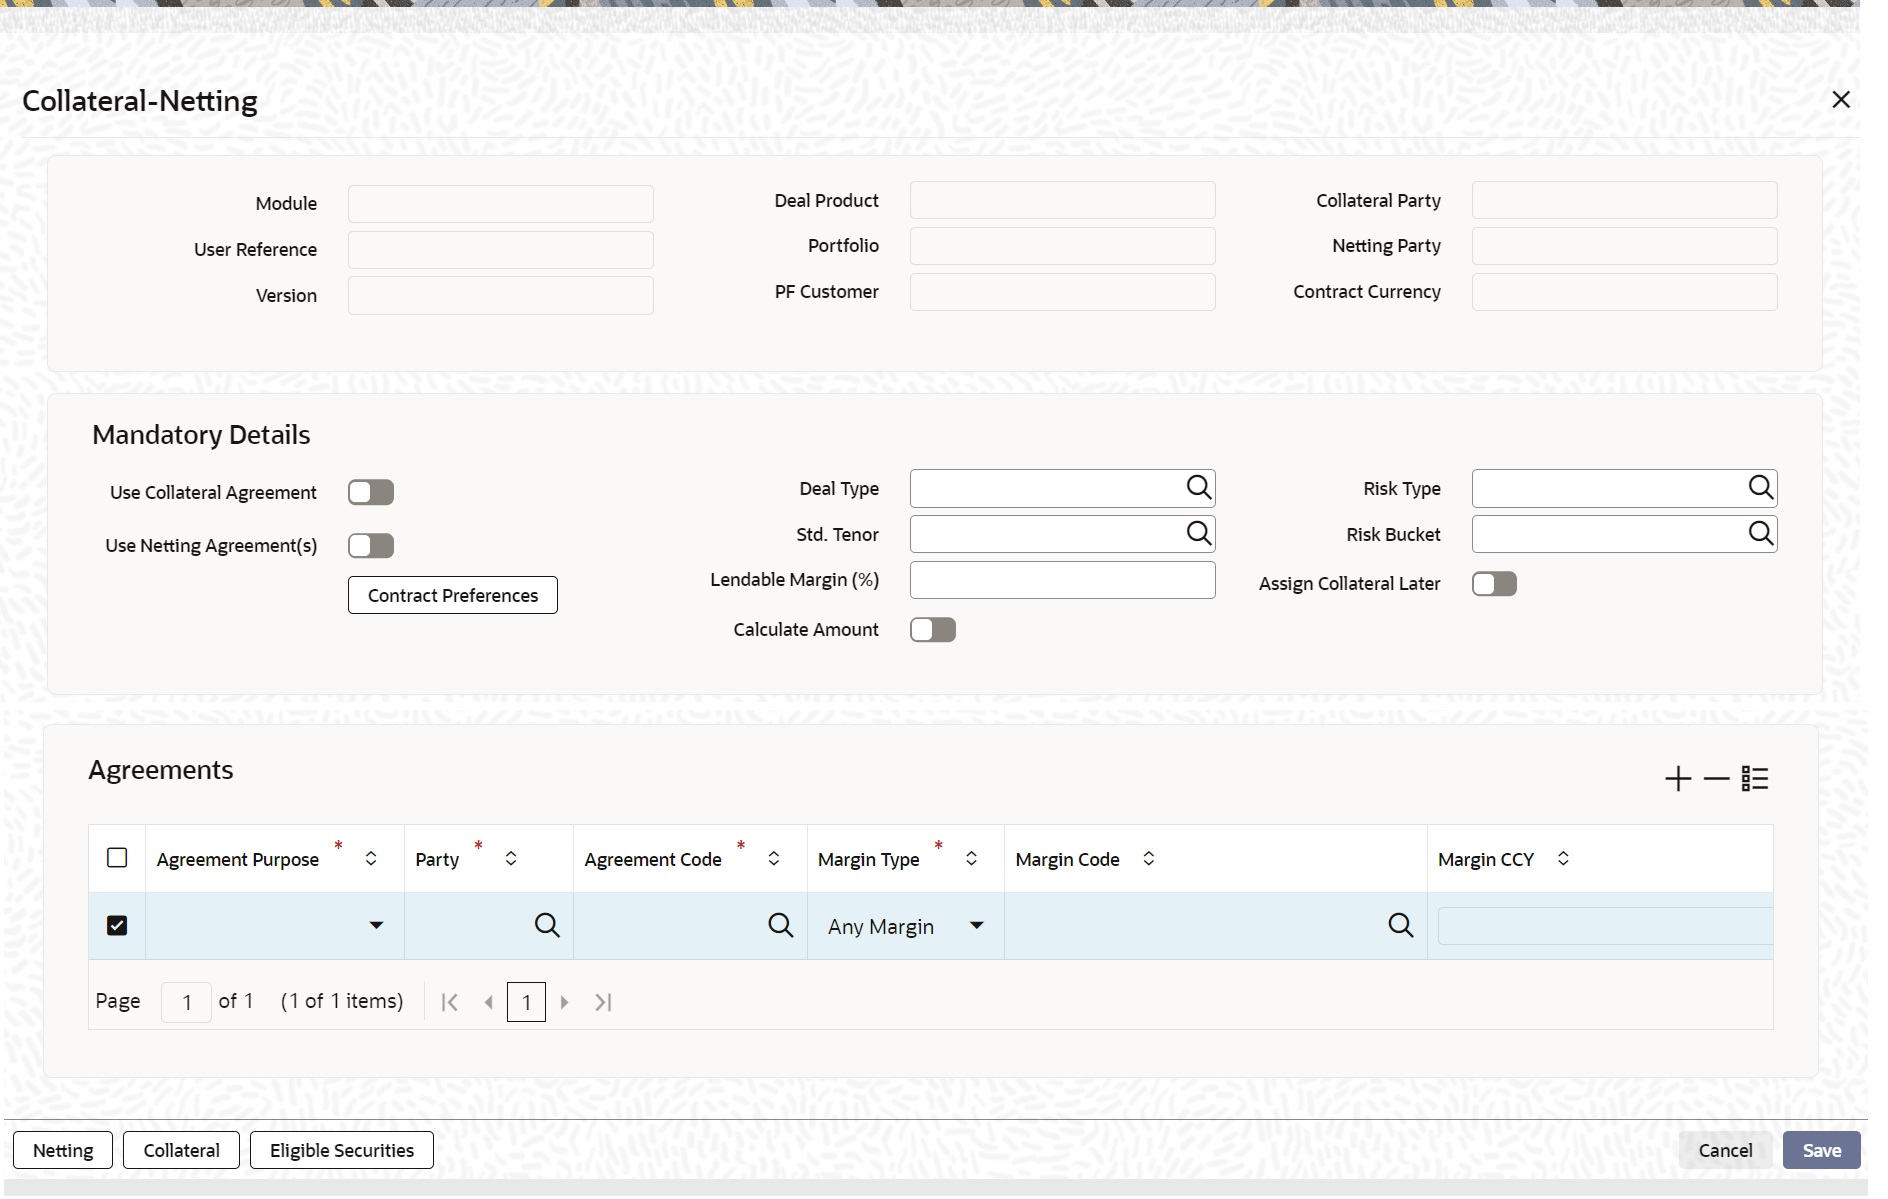This screenshot has width=1888, height=1199.
Task: Save the Collateral-Netting record
Action: coord(1822,1150)
